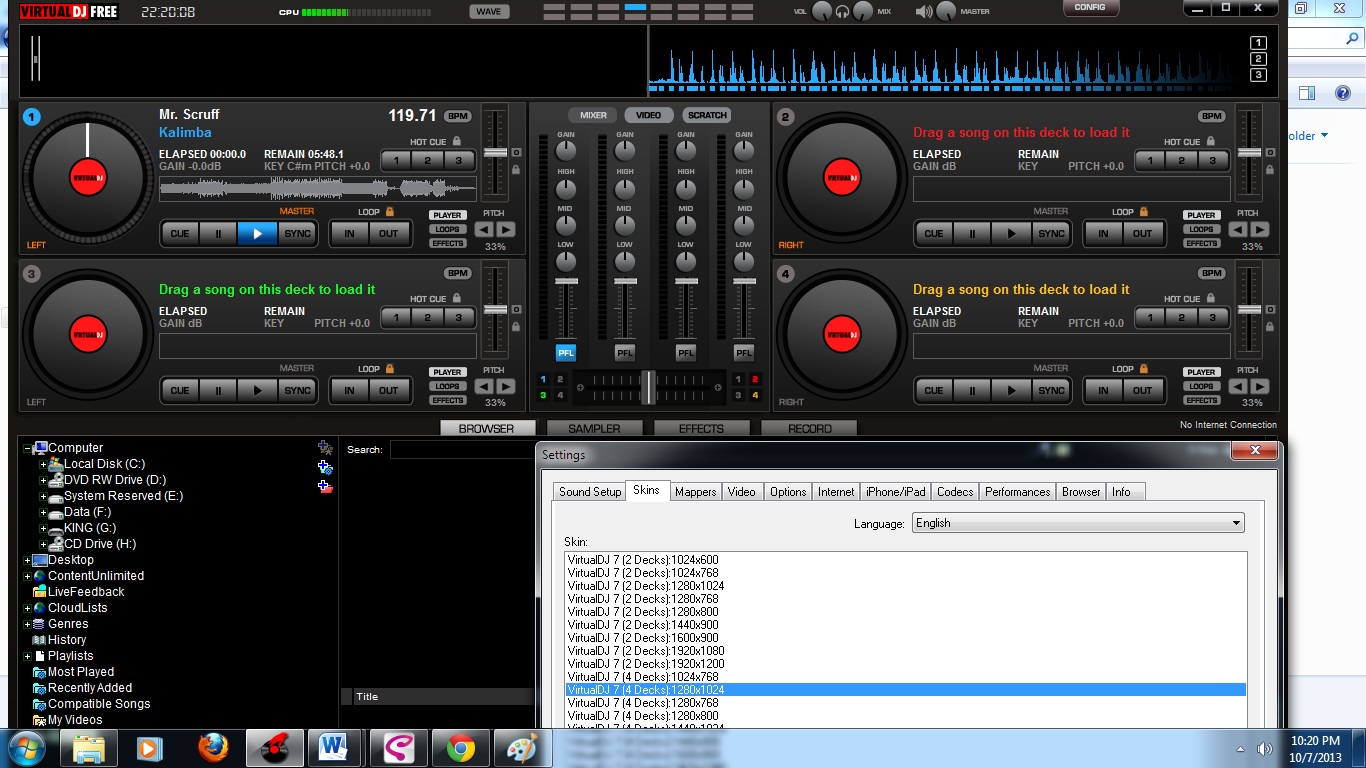Click deck 1 number badge
The image size is (1366, 768).
[31, 117]
